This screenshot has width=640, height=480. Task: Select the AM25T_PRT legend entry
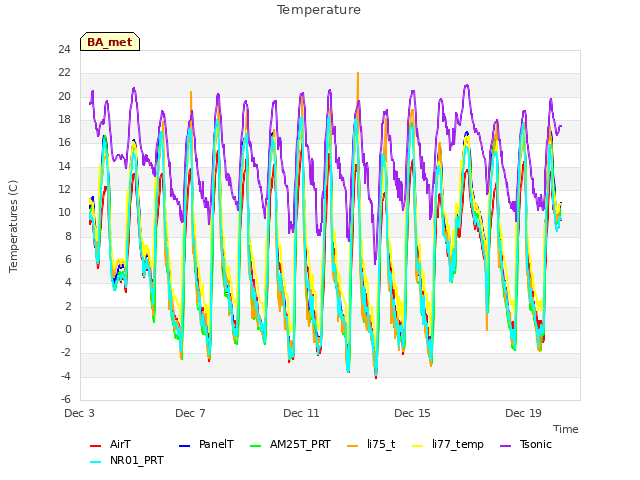[x=290, y=444]
